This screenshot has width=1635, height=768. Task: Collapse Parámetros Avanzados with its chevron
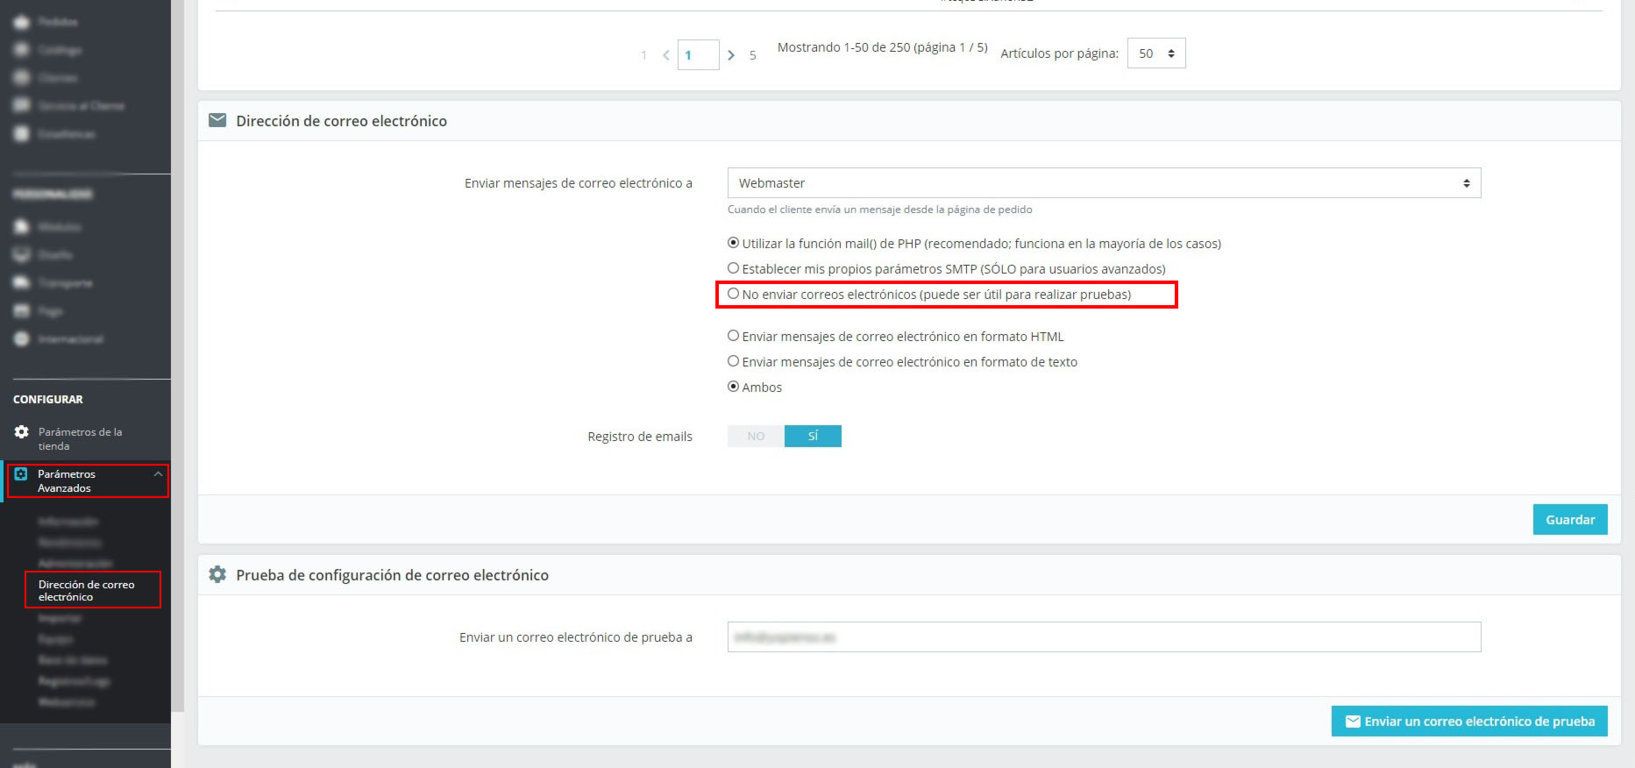[x=158, y=474]
